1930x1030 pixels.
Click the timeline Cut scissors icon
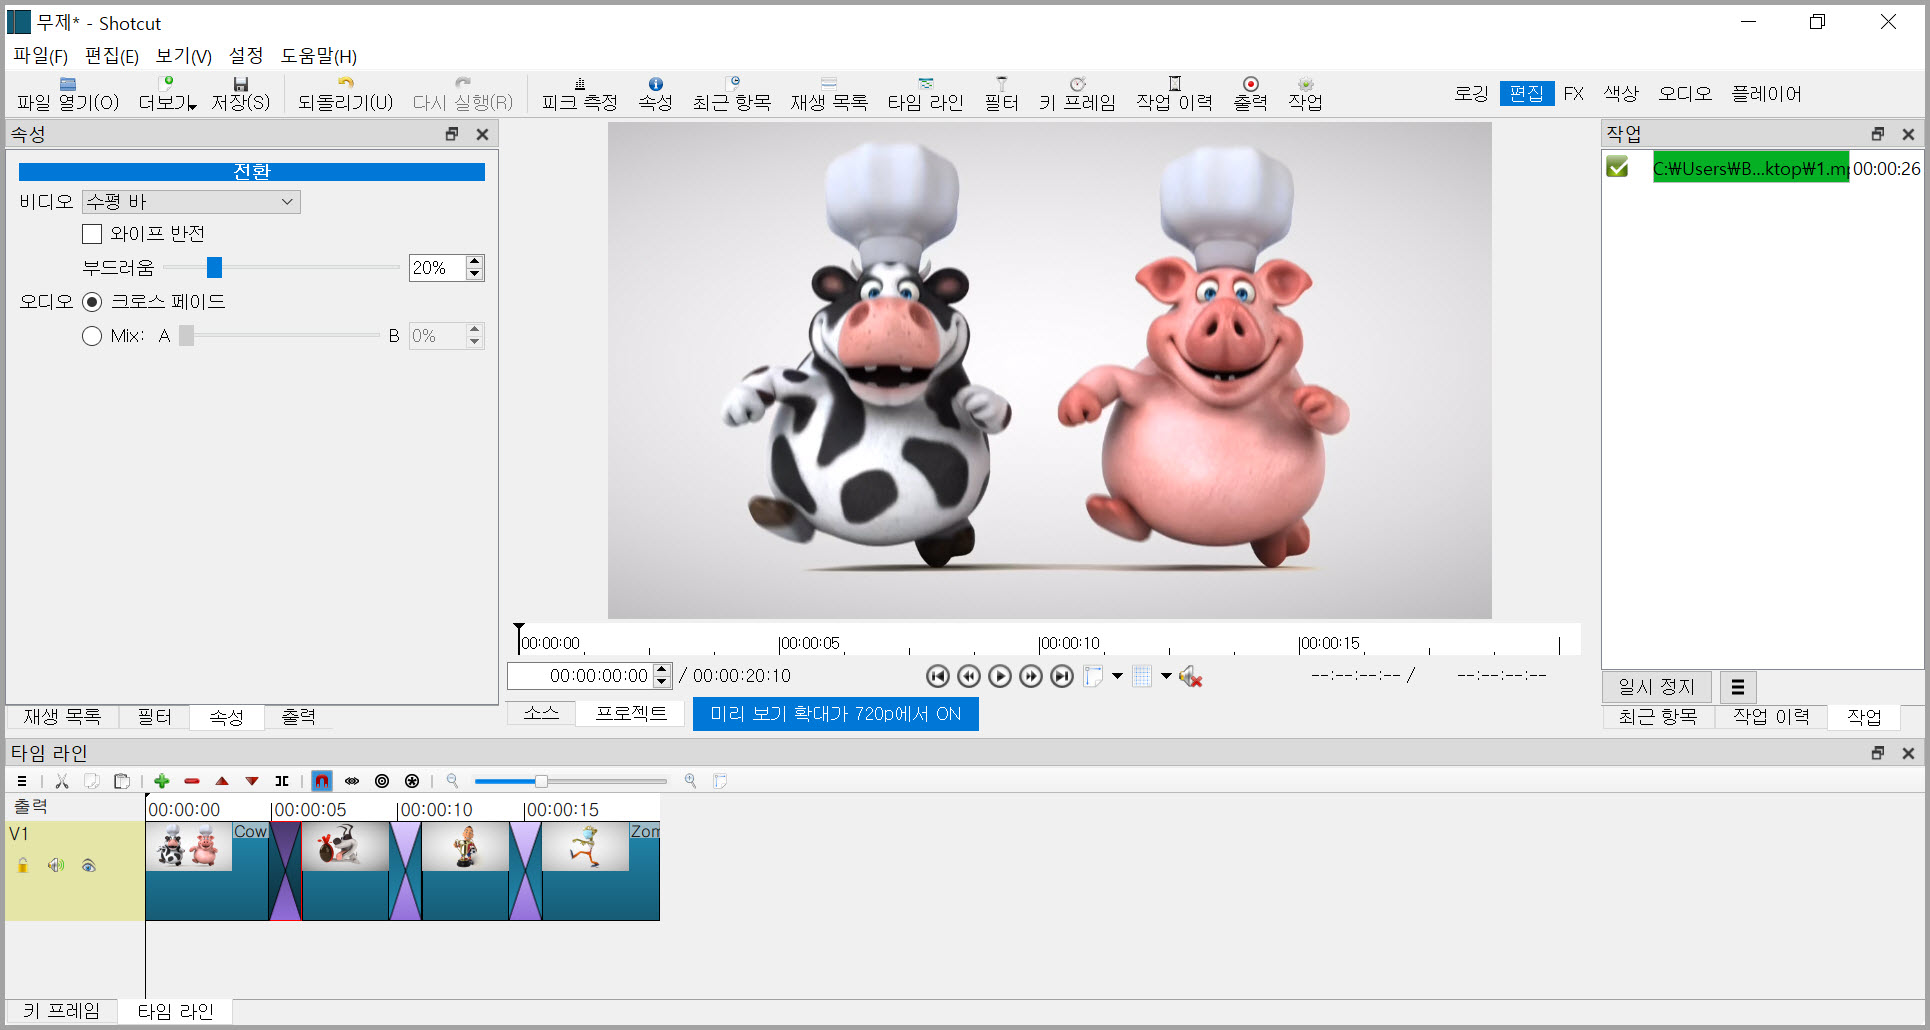(x=62, y=781)
